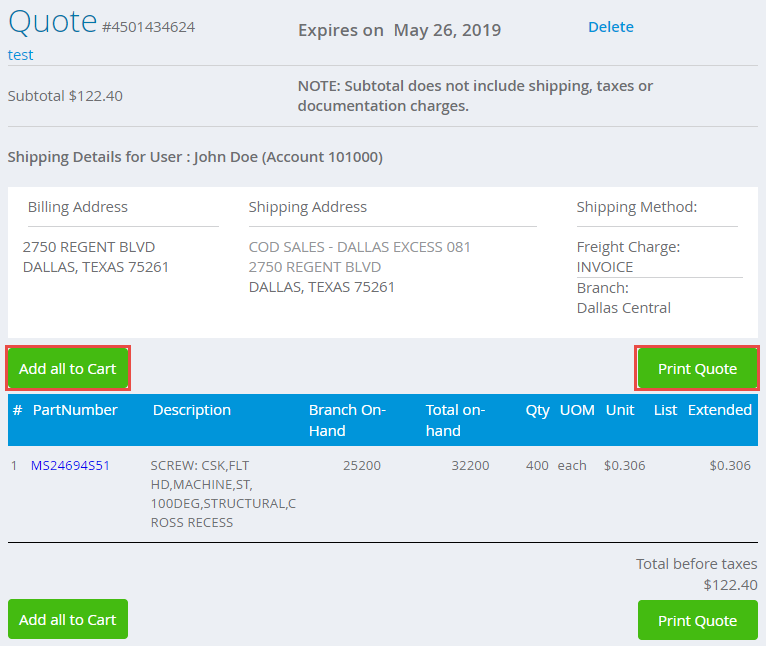
Task: Click the quantity value 400 in the row
Action: pyautogui.click(x=537, y=466)
